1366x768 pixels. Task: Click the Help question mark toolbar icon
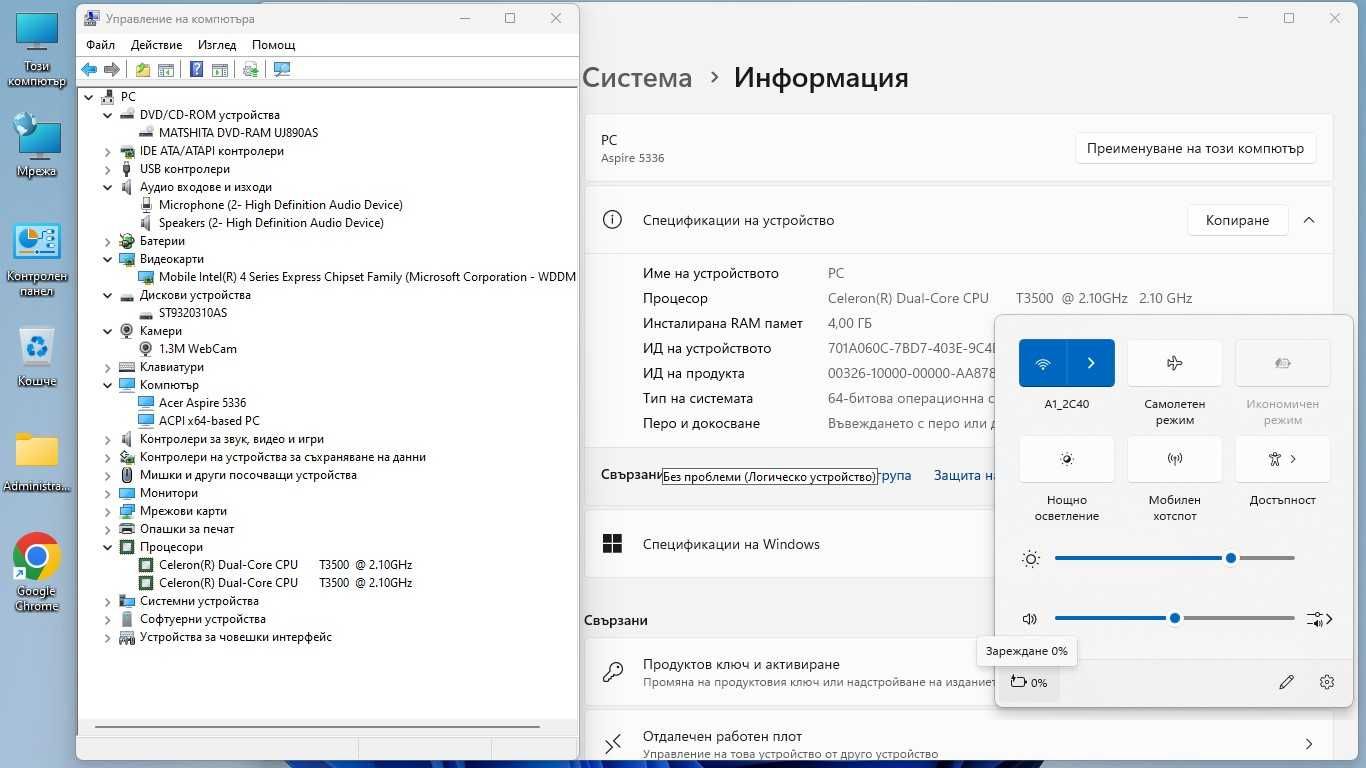pyautogui.click(x=197, y=69)
